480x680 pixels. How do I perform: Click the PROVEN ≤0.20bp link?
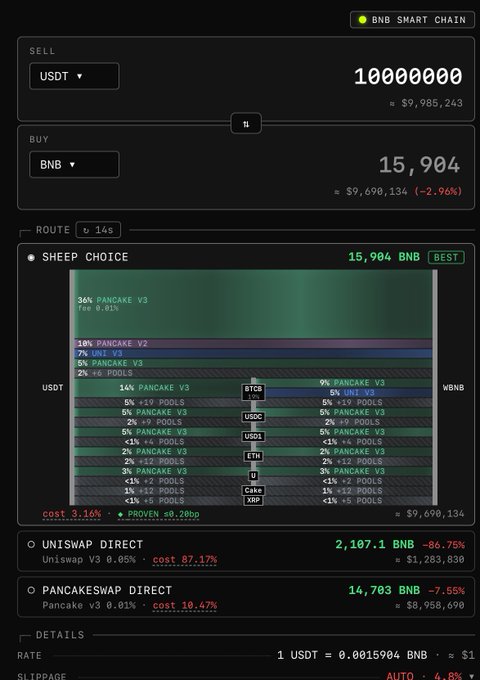159,514
